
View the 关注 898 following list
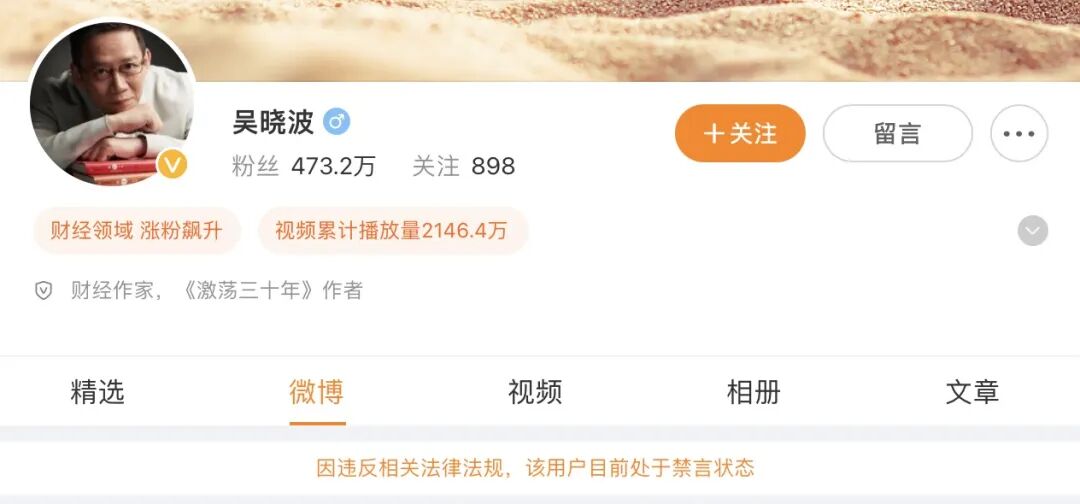464,167
